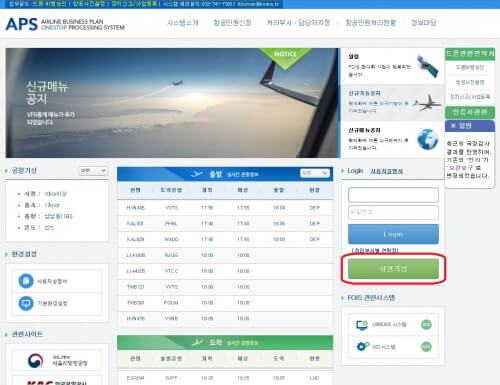Open the underlined link next to Login
Image resolution: width=500 pixels, height=385 pixels.
point(387,171)
